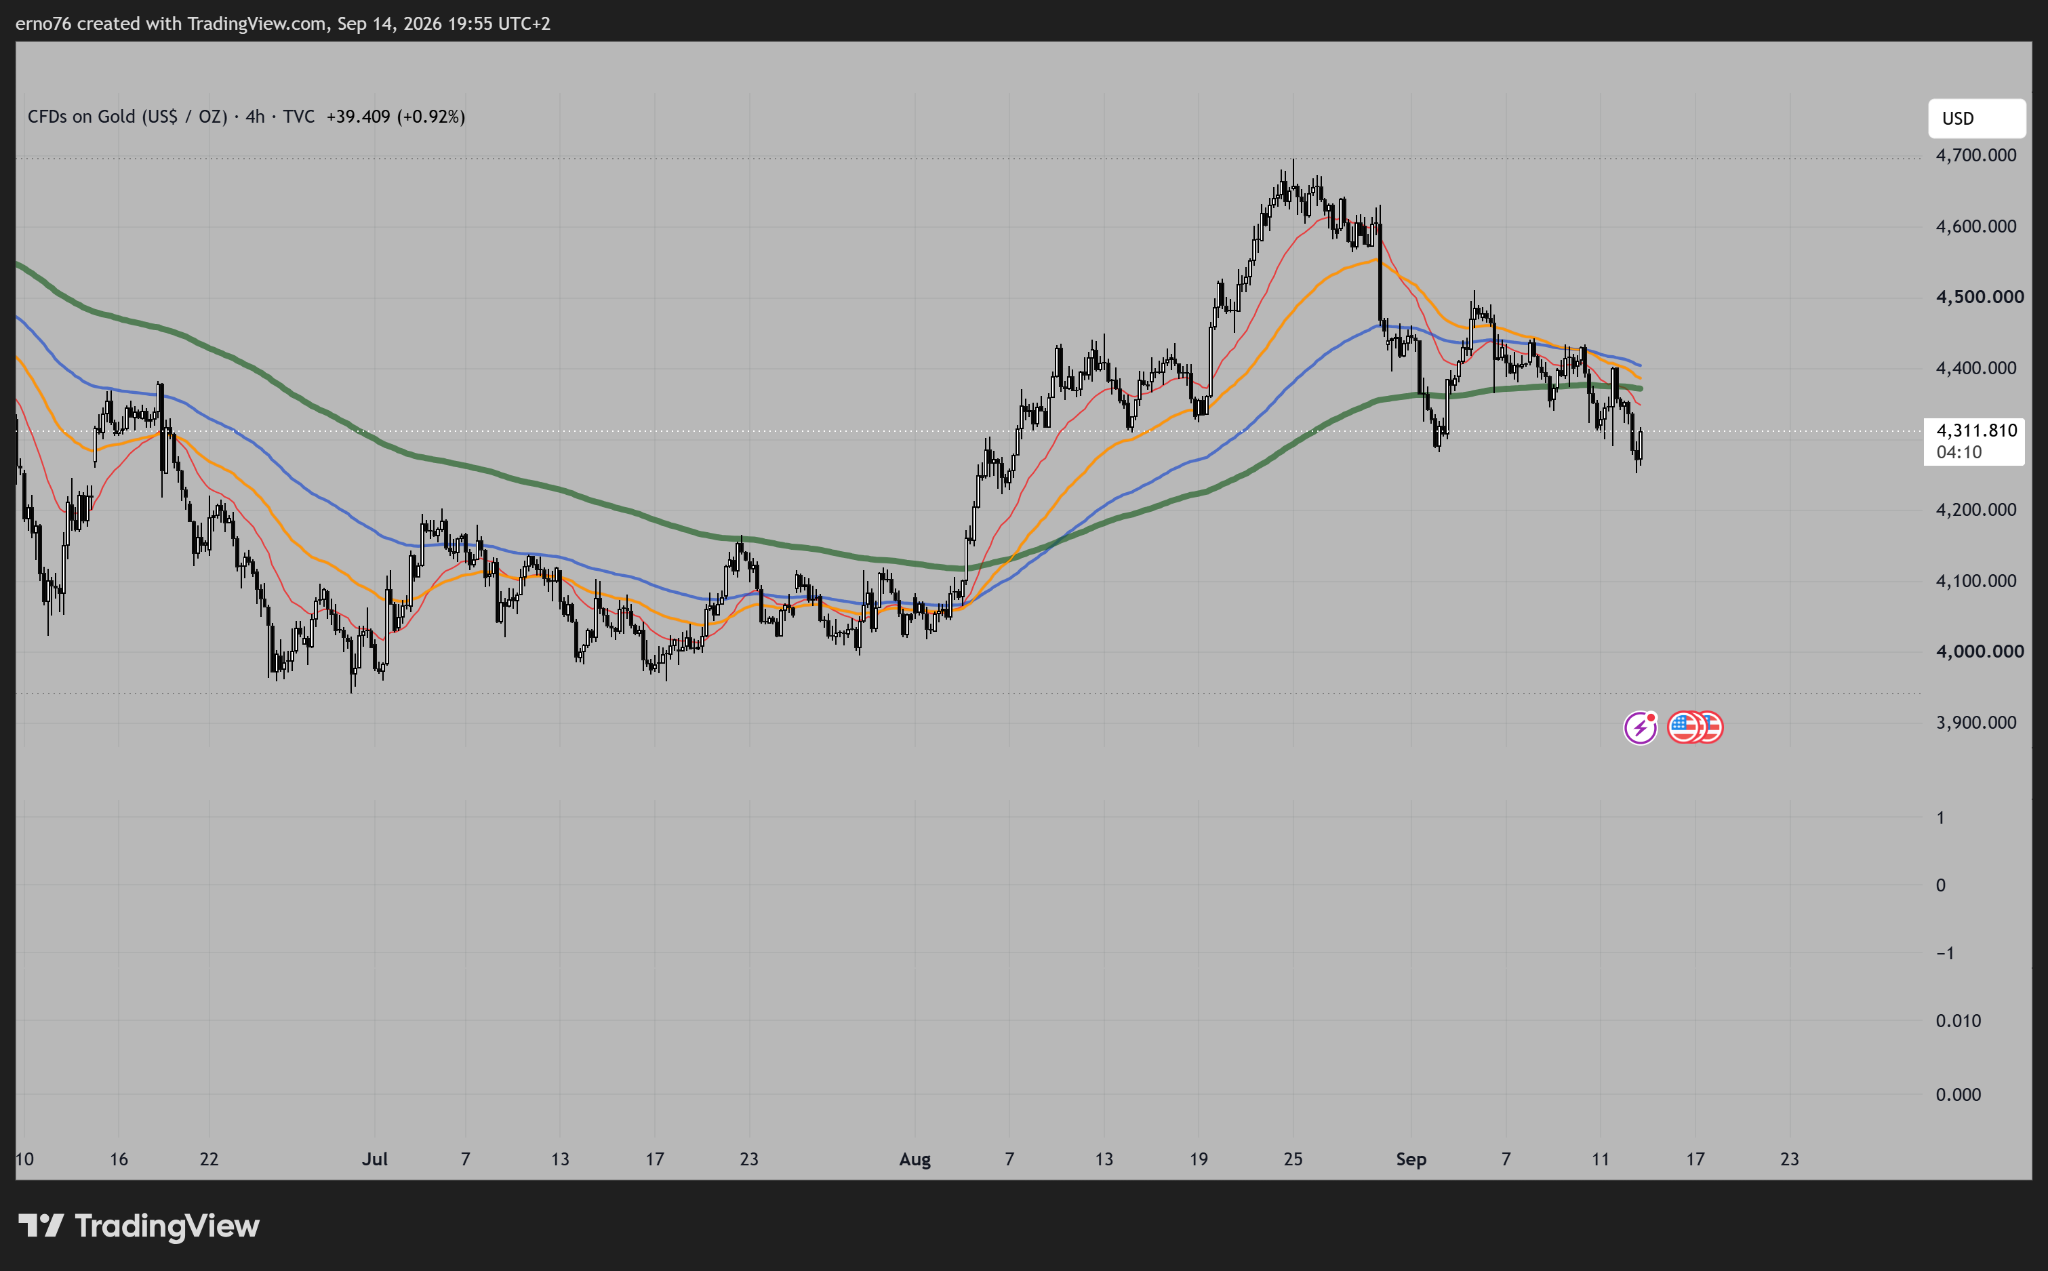This screenshot has height=1271, width=2048.
Task: Click the 0.000 value on lower pane scale
Action: point(1958,1095)
